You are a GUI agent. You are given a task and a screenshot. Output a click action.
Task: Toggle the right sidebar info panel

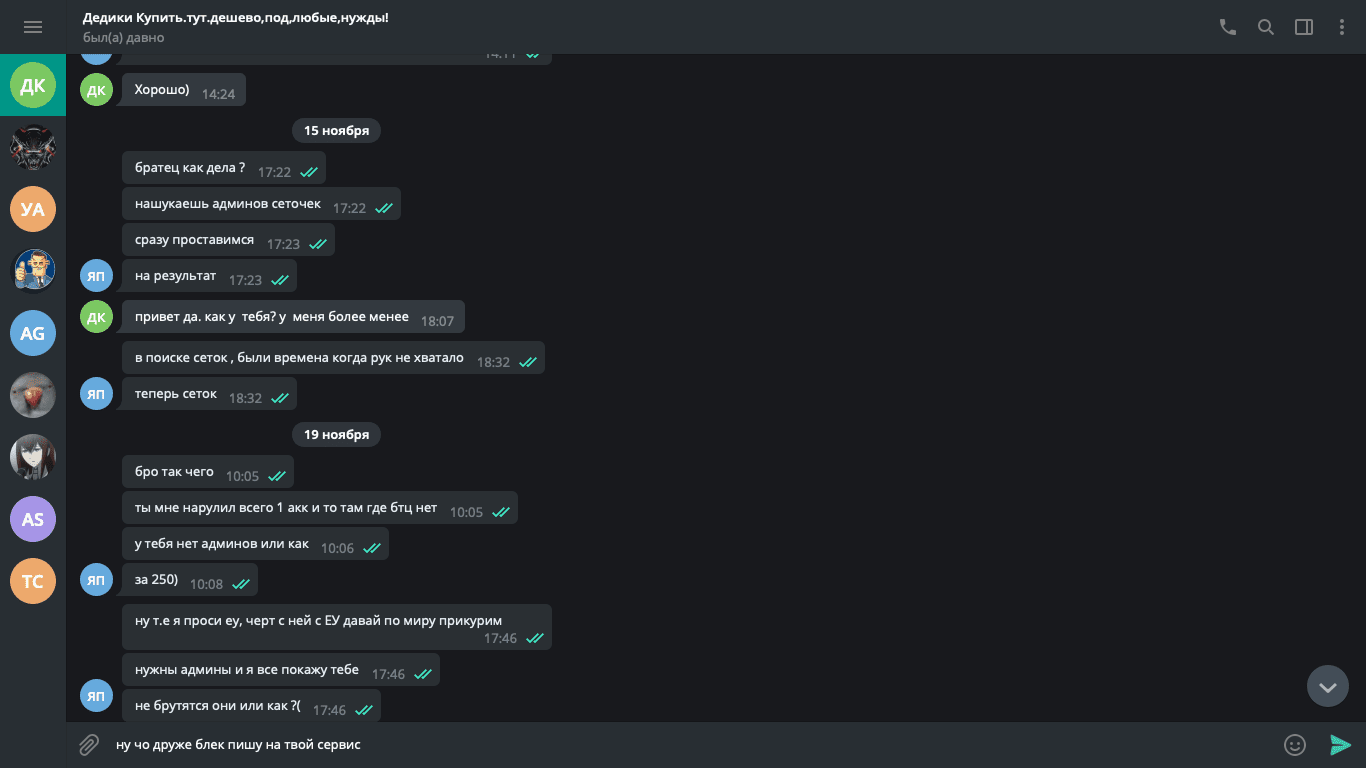pyautogui.click(x=1304, y=27)
